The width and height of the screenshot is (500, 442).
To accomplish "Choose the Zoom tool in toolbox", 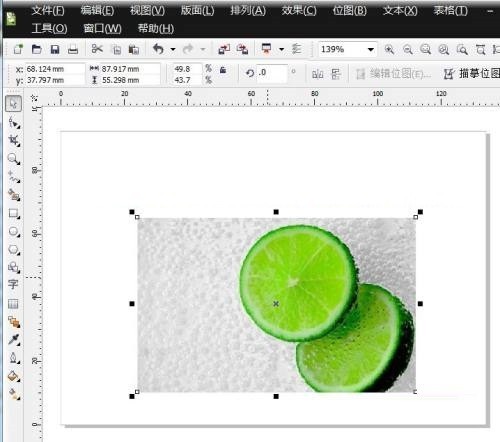I will point(14,159).
